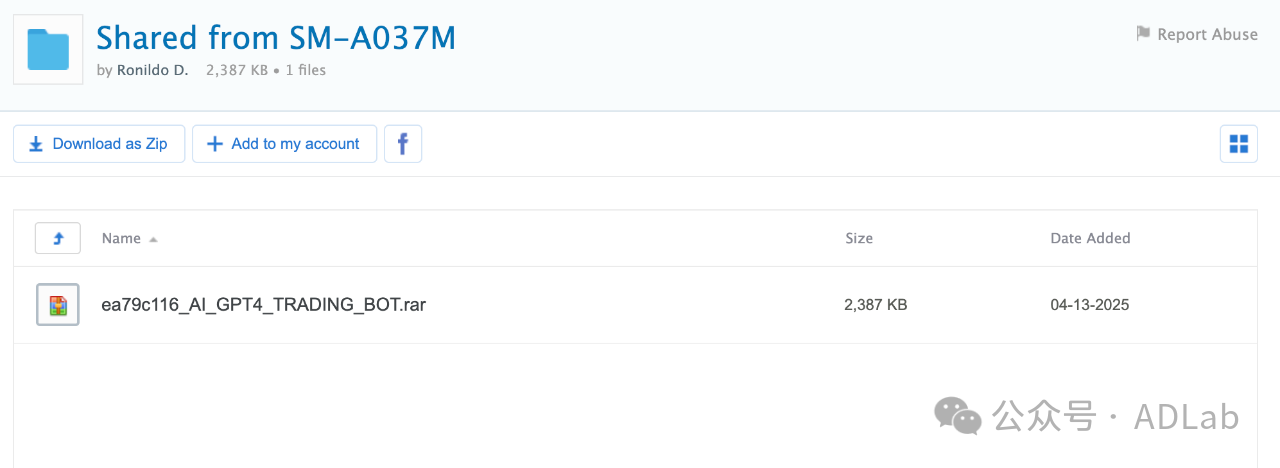Share the folder via the Facebook icon
This screenshot has height=468, width=1280.
(403, 144)
